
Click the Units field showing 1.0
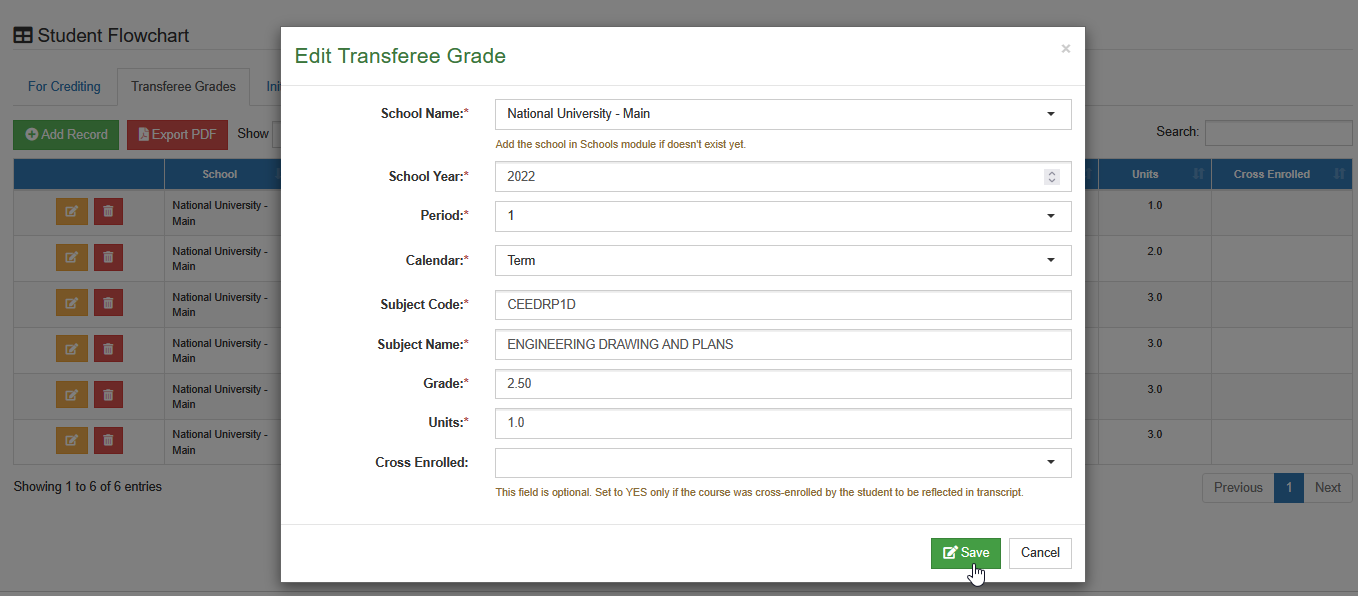click(x=783, y=423)
